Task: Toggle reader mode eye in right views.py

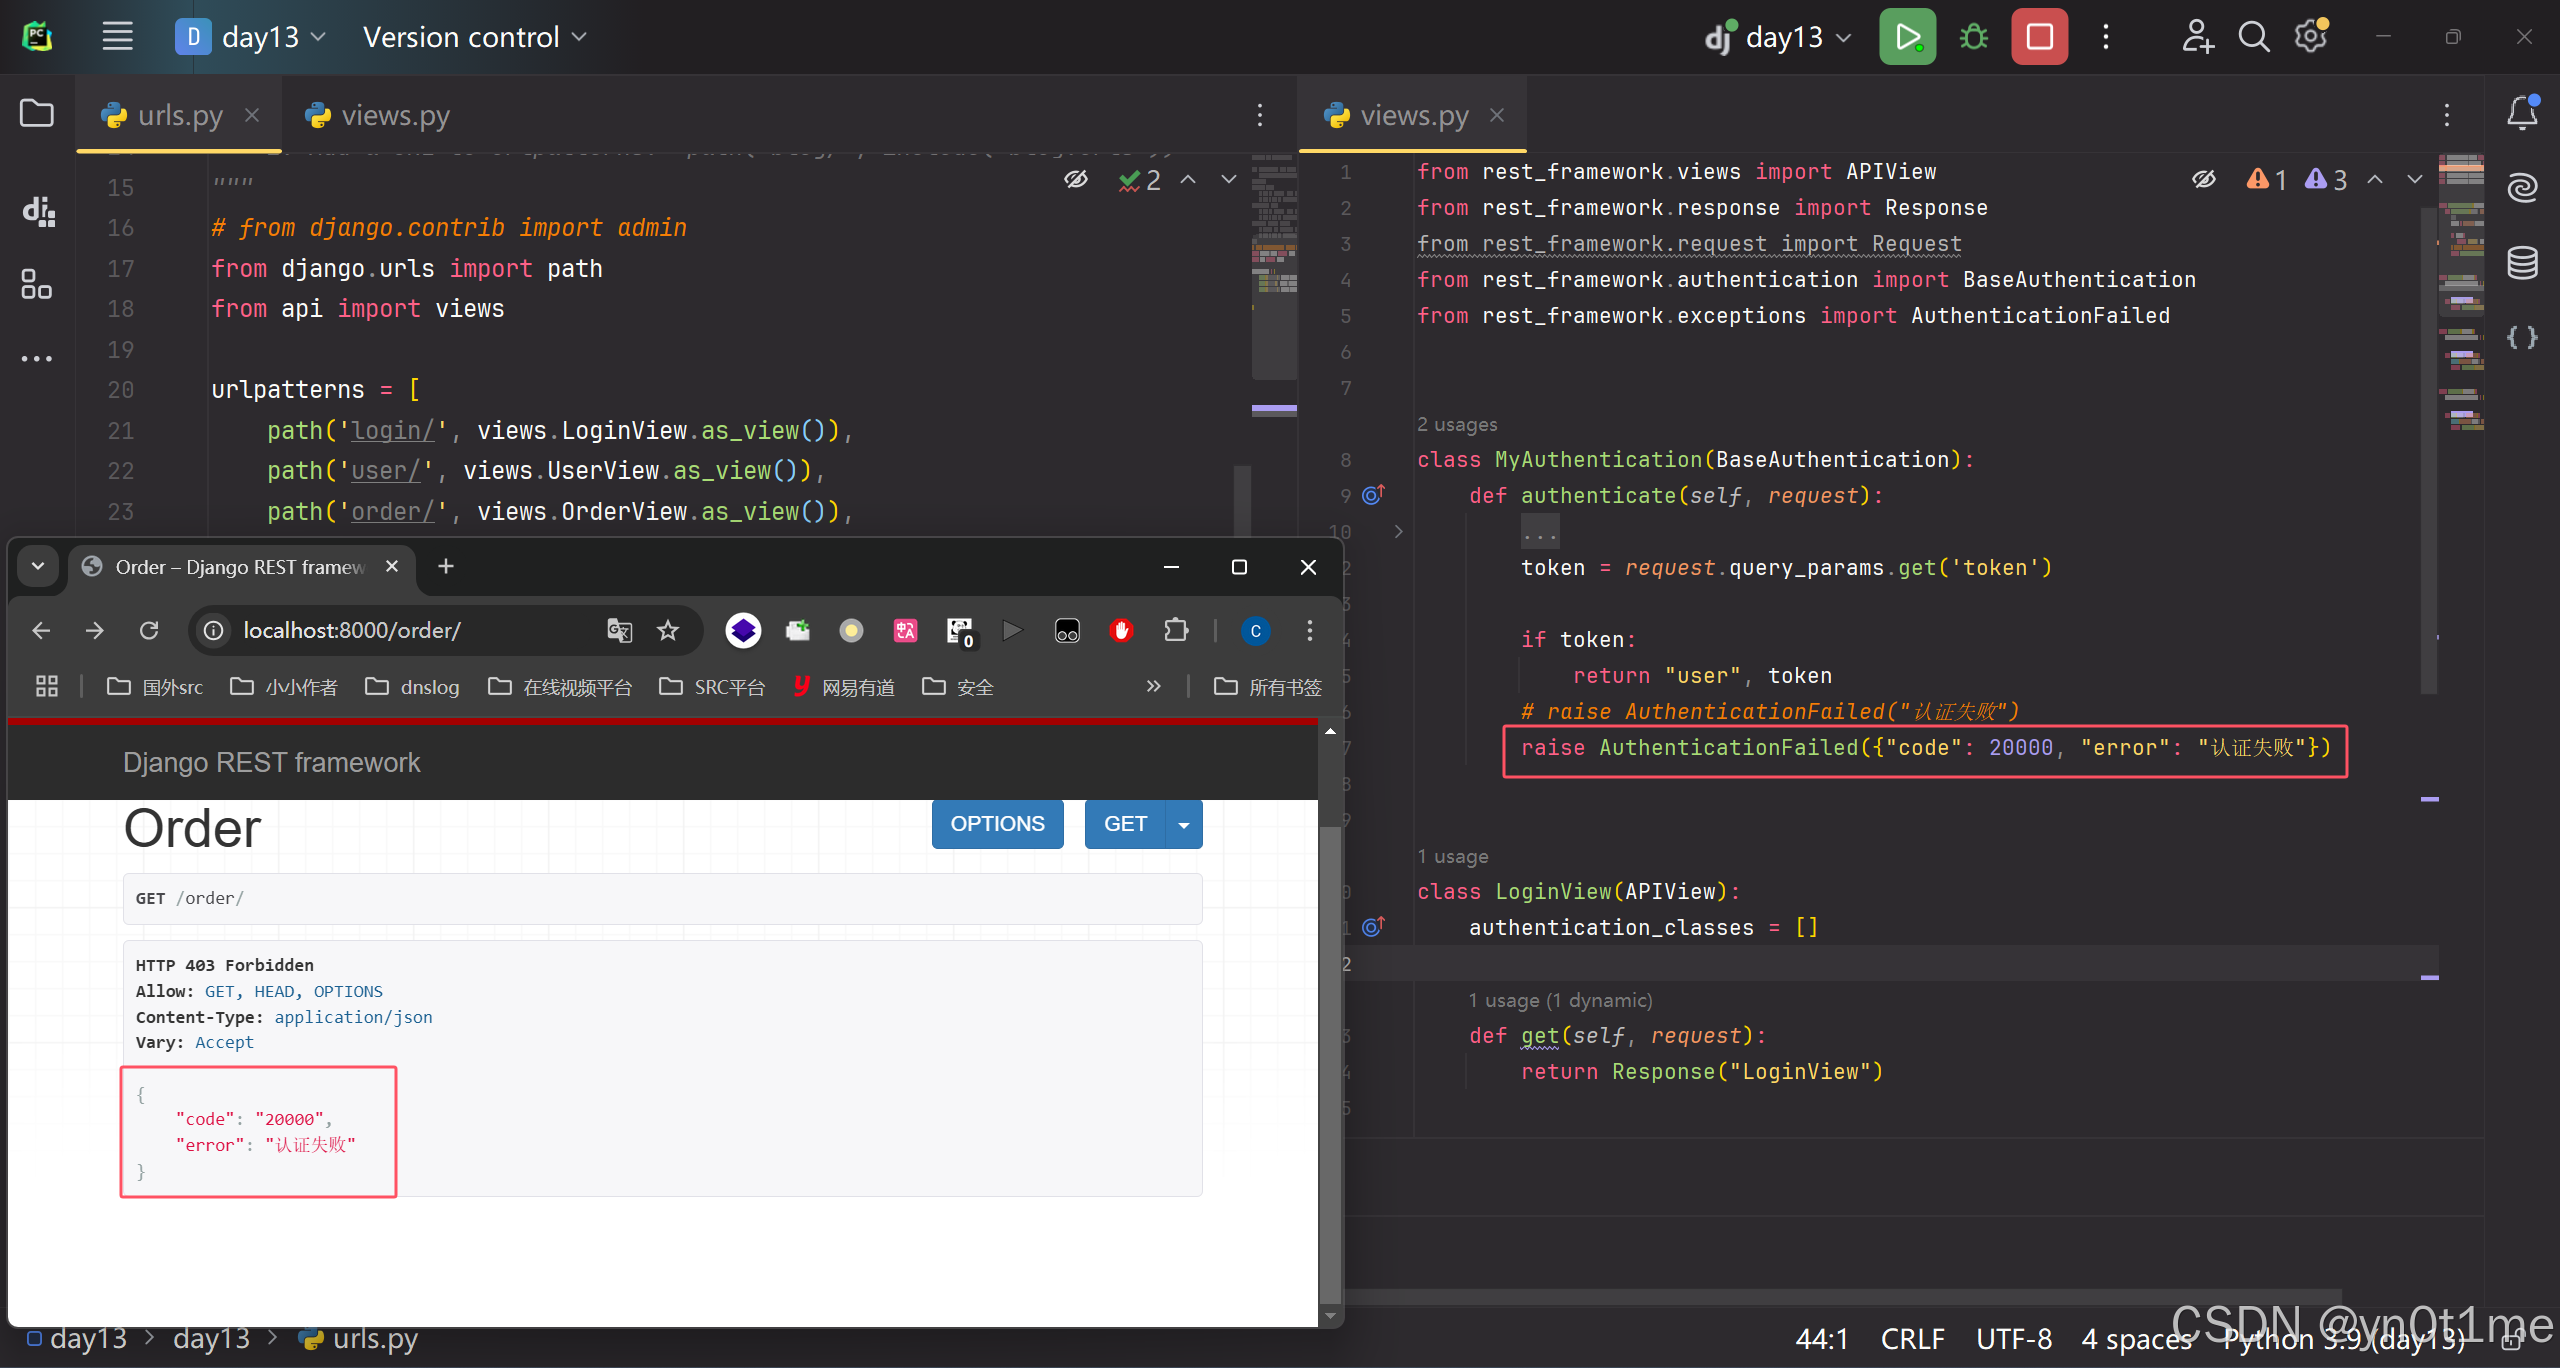Action: coord(2204,180)
